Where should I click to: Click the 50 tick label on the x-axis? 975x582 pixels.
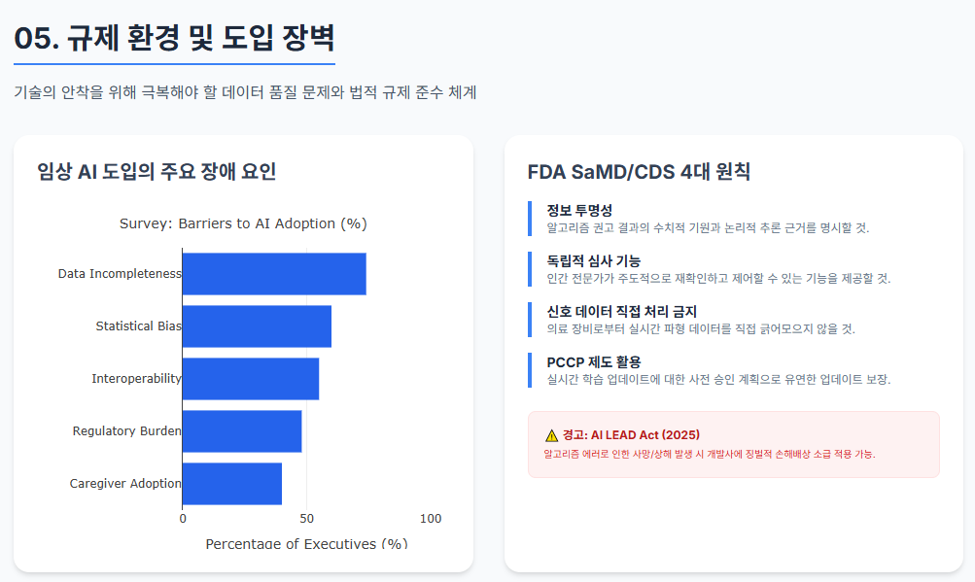(307, 519)
